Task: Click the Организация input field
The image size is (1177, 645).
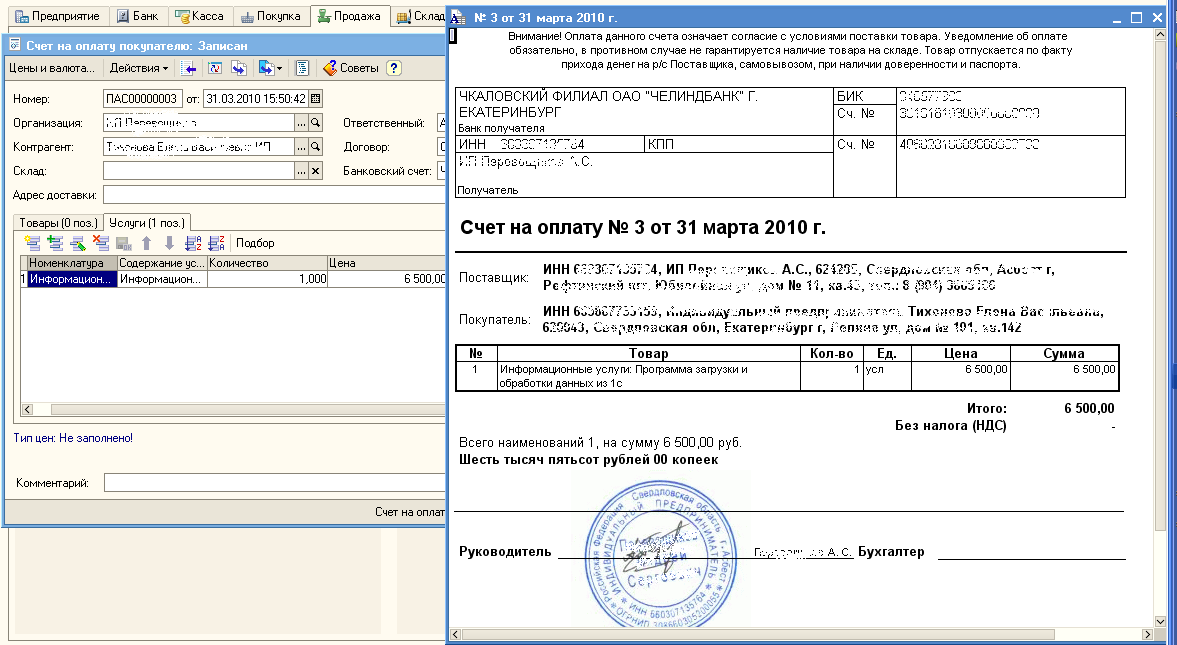Action: coord(199,123)
